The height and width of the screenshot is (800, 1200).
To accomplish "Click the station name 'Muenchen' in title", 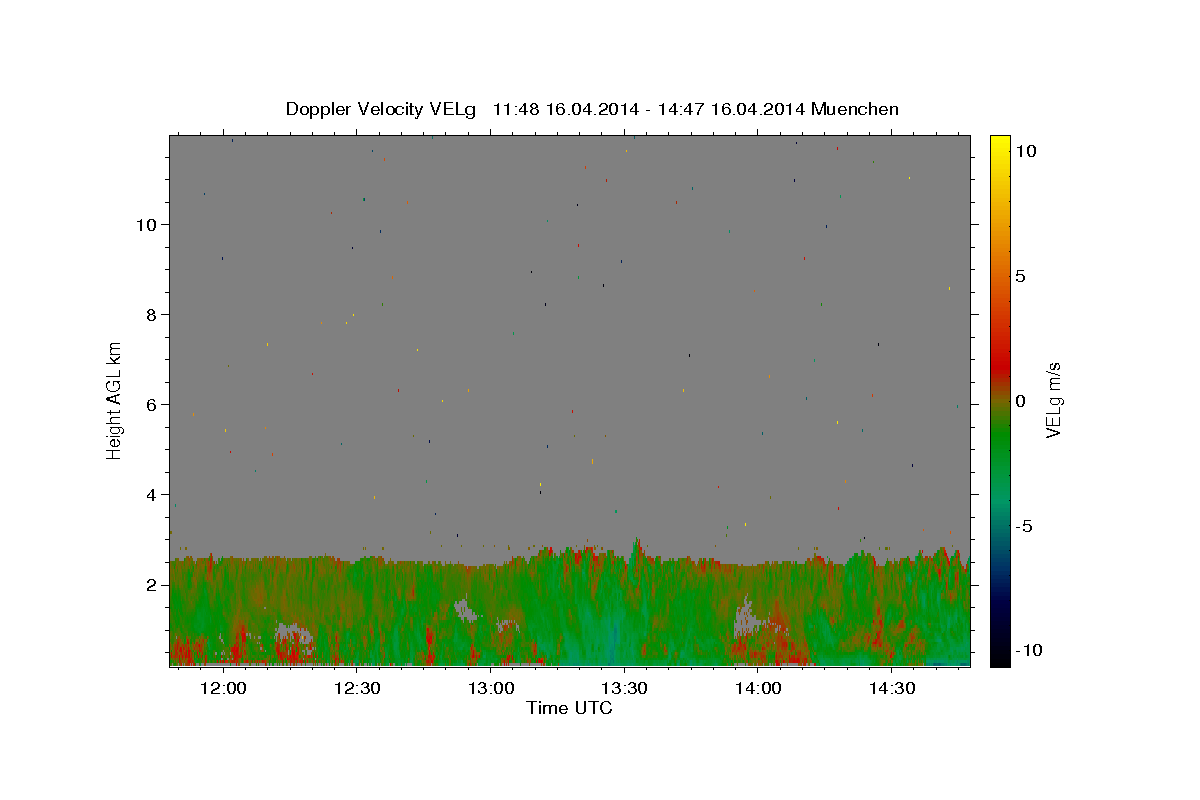I will point(856,109).
